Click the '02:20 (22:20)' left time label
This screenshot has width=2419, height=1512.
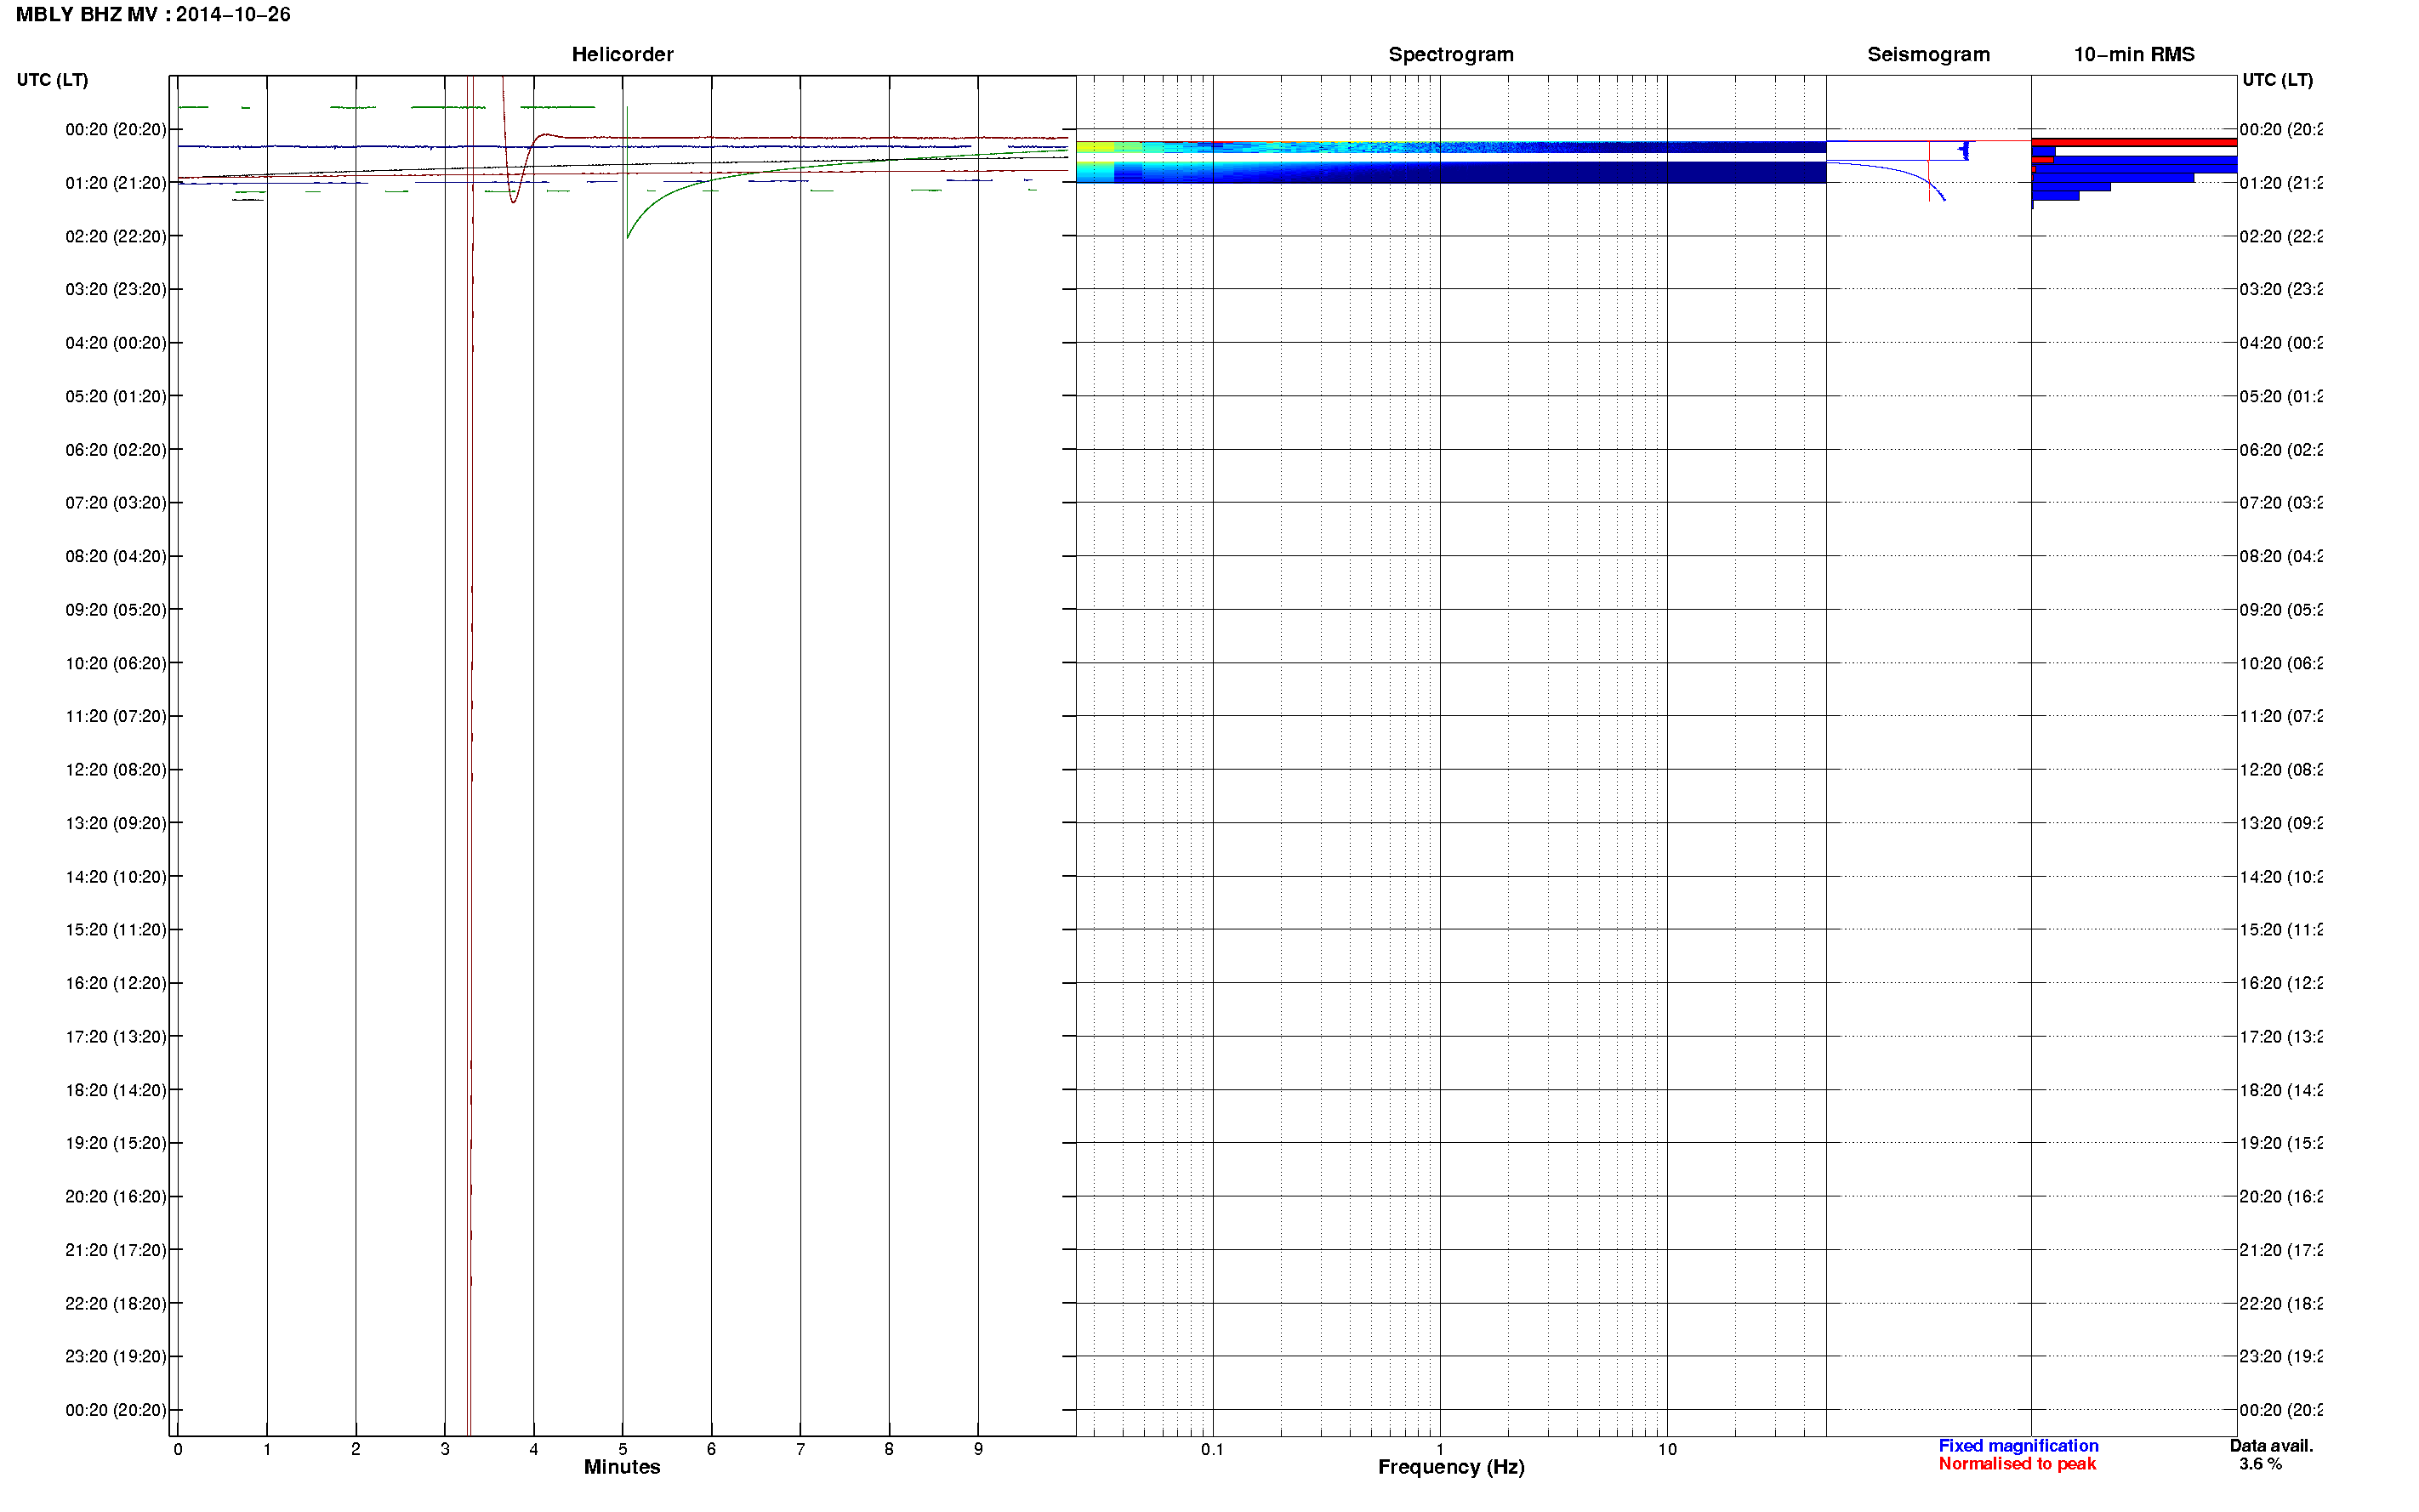pos(116,236)
